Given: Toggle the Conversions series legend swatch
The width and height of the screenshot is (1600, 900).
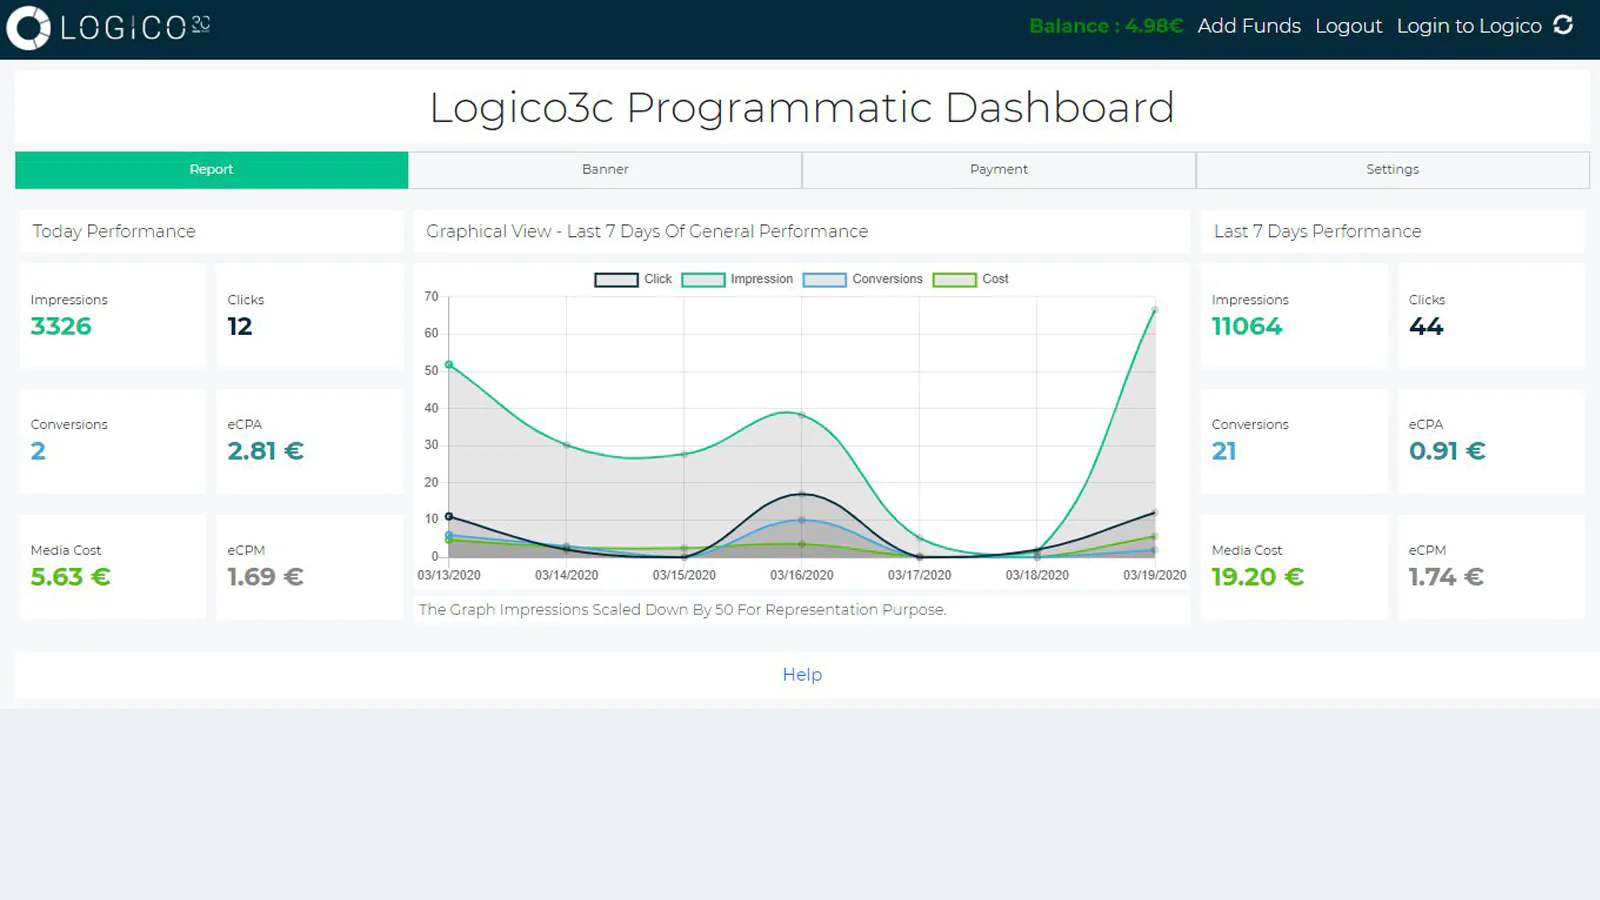Looking at the screenshot, I should pyautogui.click(x=825, y=280).
